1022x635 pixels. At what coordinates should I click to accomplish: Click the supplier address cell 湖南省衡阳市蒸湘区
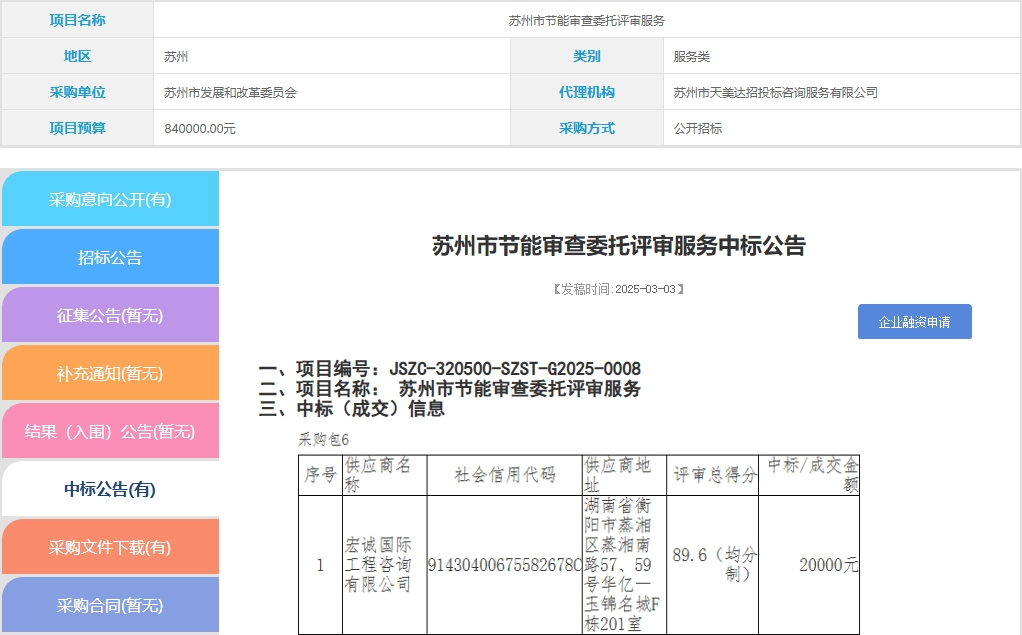[624, 565]
